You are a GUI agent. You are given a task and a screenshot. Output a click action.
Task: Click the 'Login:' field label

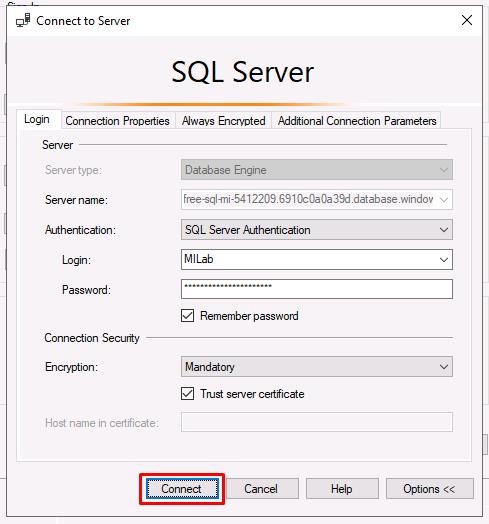pyautogui.click(x=76, y=260)
